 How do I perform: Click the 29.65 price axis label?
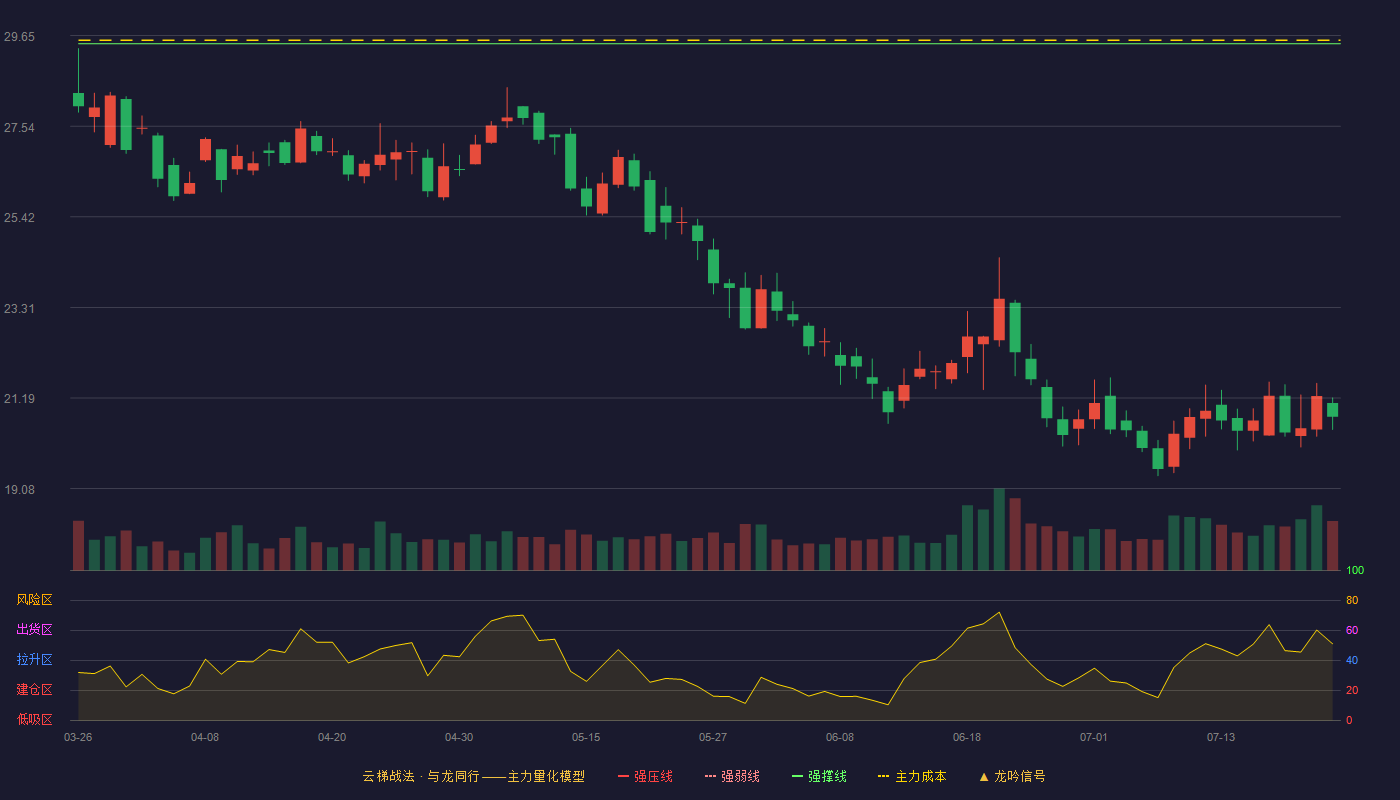[19, 37]
